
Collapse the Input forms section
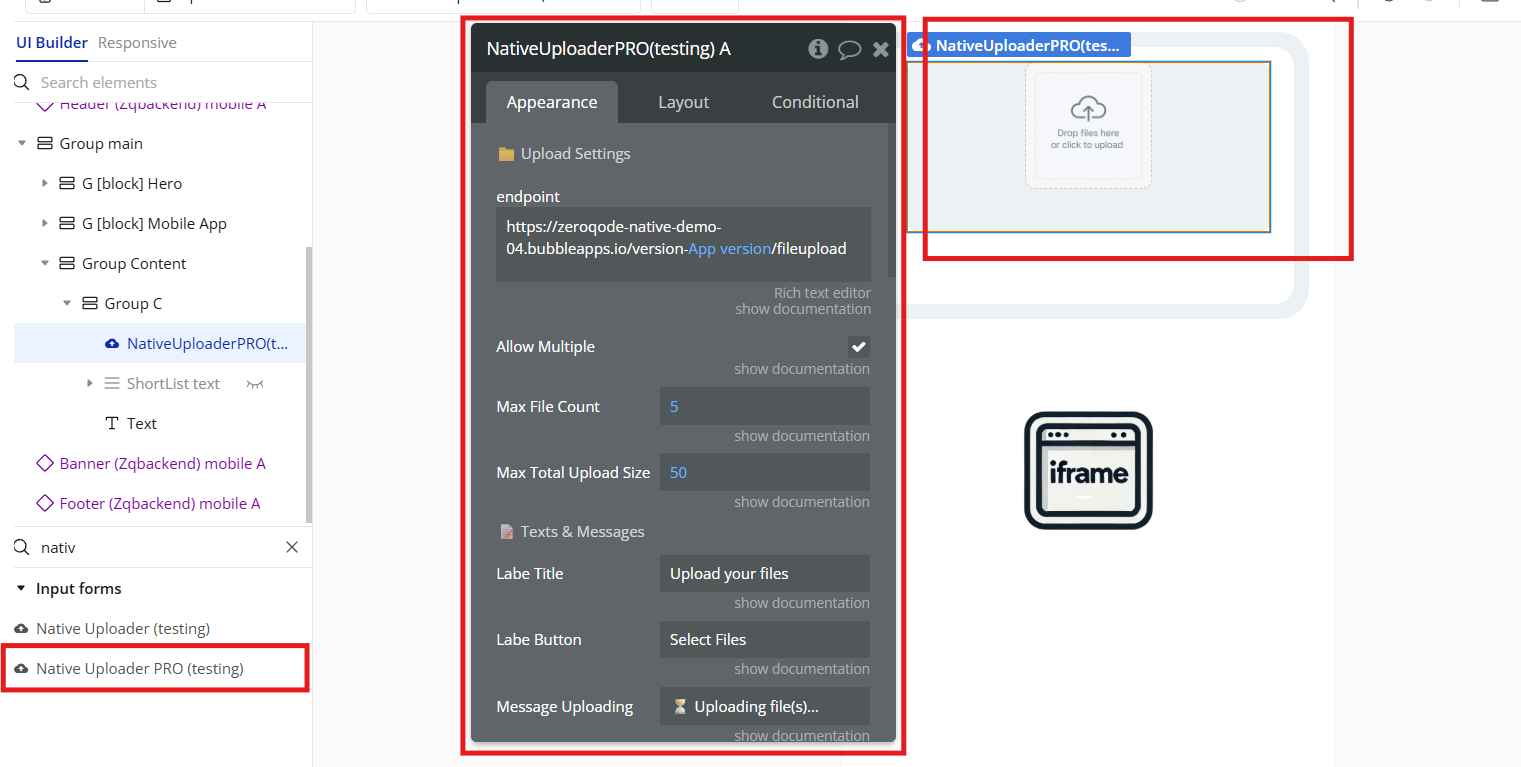pyautogui.click(x=21, y=588)
